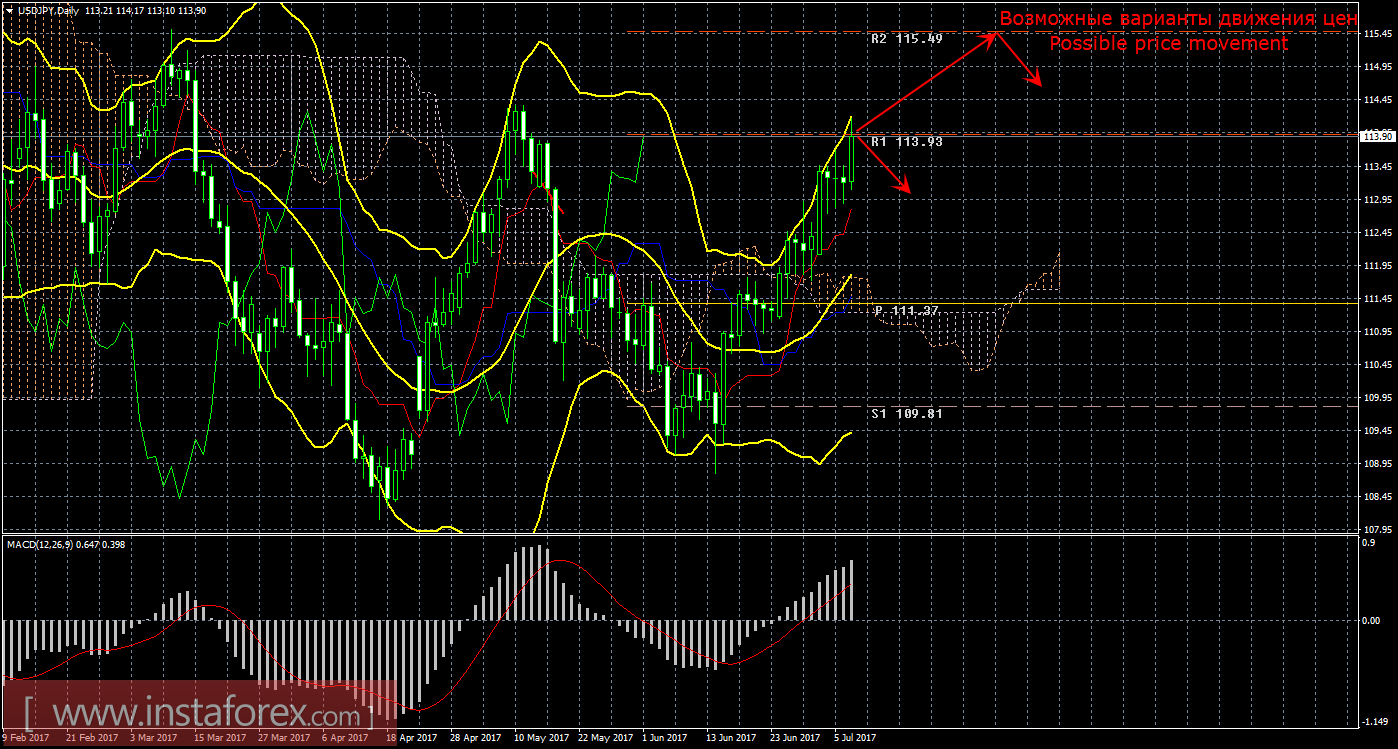Open the USDJPY chart dropdown triangle
1398x749 pixels.
click(x=8, y=9)
